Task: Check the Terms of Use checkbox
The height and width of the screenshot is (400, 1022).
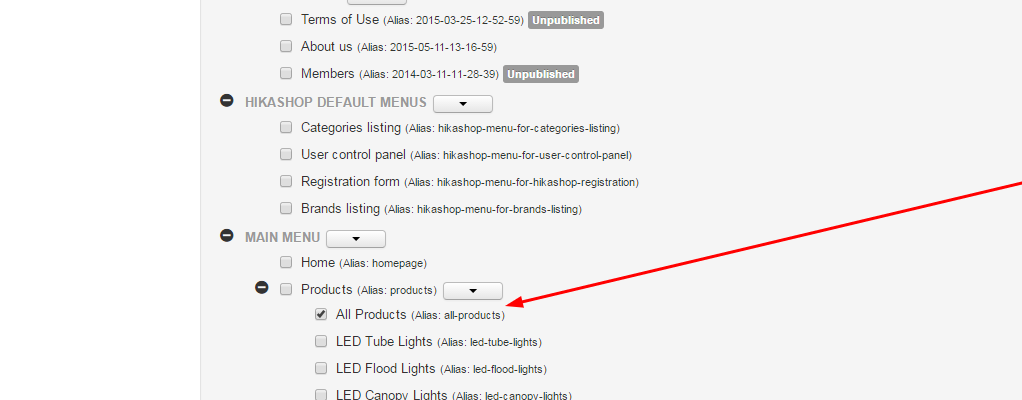Action: click(x=286, y=19)
